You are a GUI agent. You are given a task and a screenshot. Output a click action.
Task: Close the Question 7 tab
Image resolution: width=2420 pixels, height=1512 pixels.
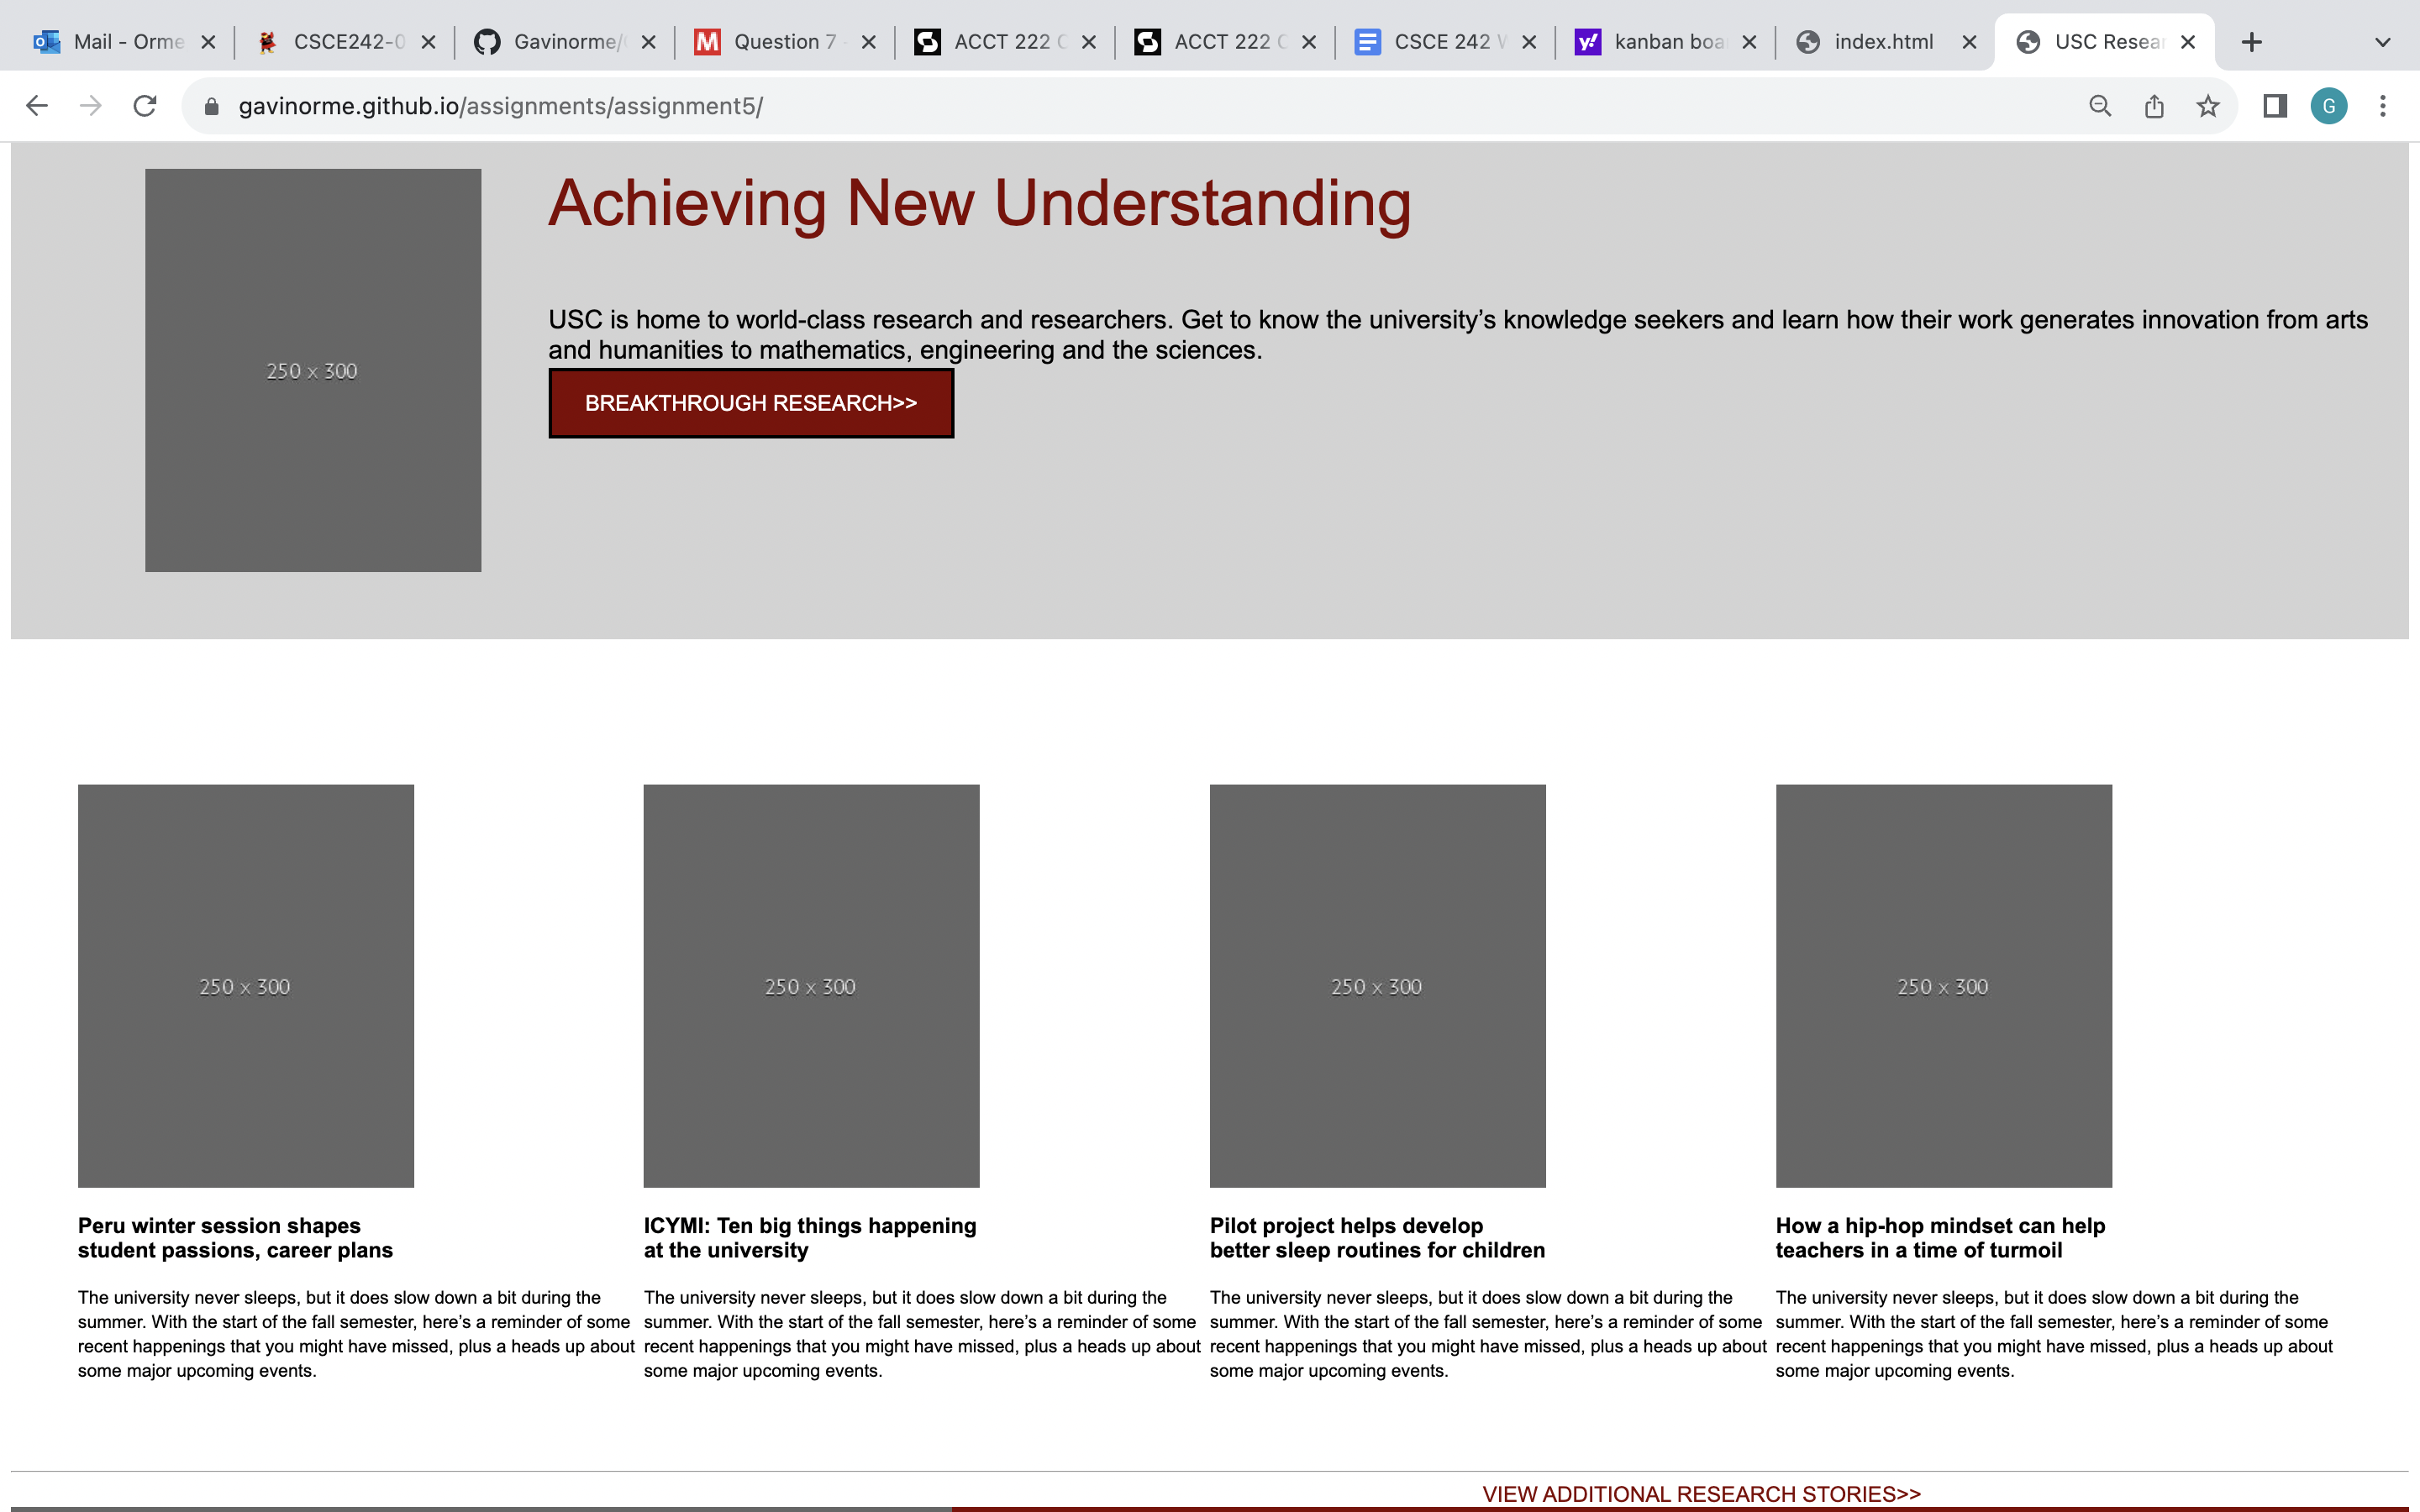click(868, 42)
